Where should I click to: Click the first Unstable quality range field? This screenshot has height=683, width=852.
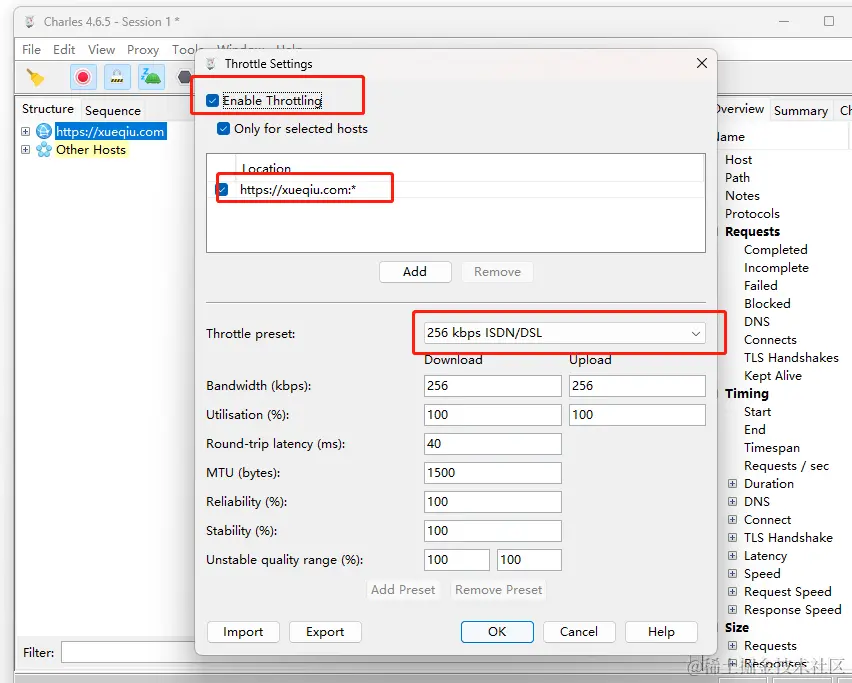456,560
